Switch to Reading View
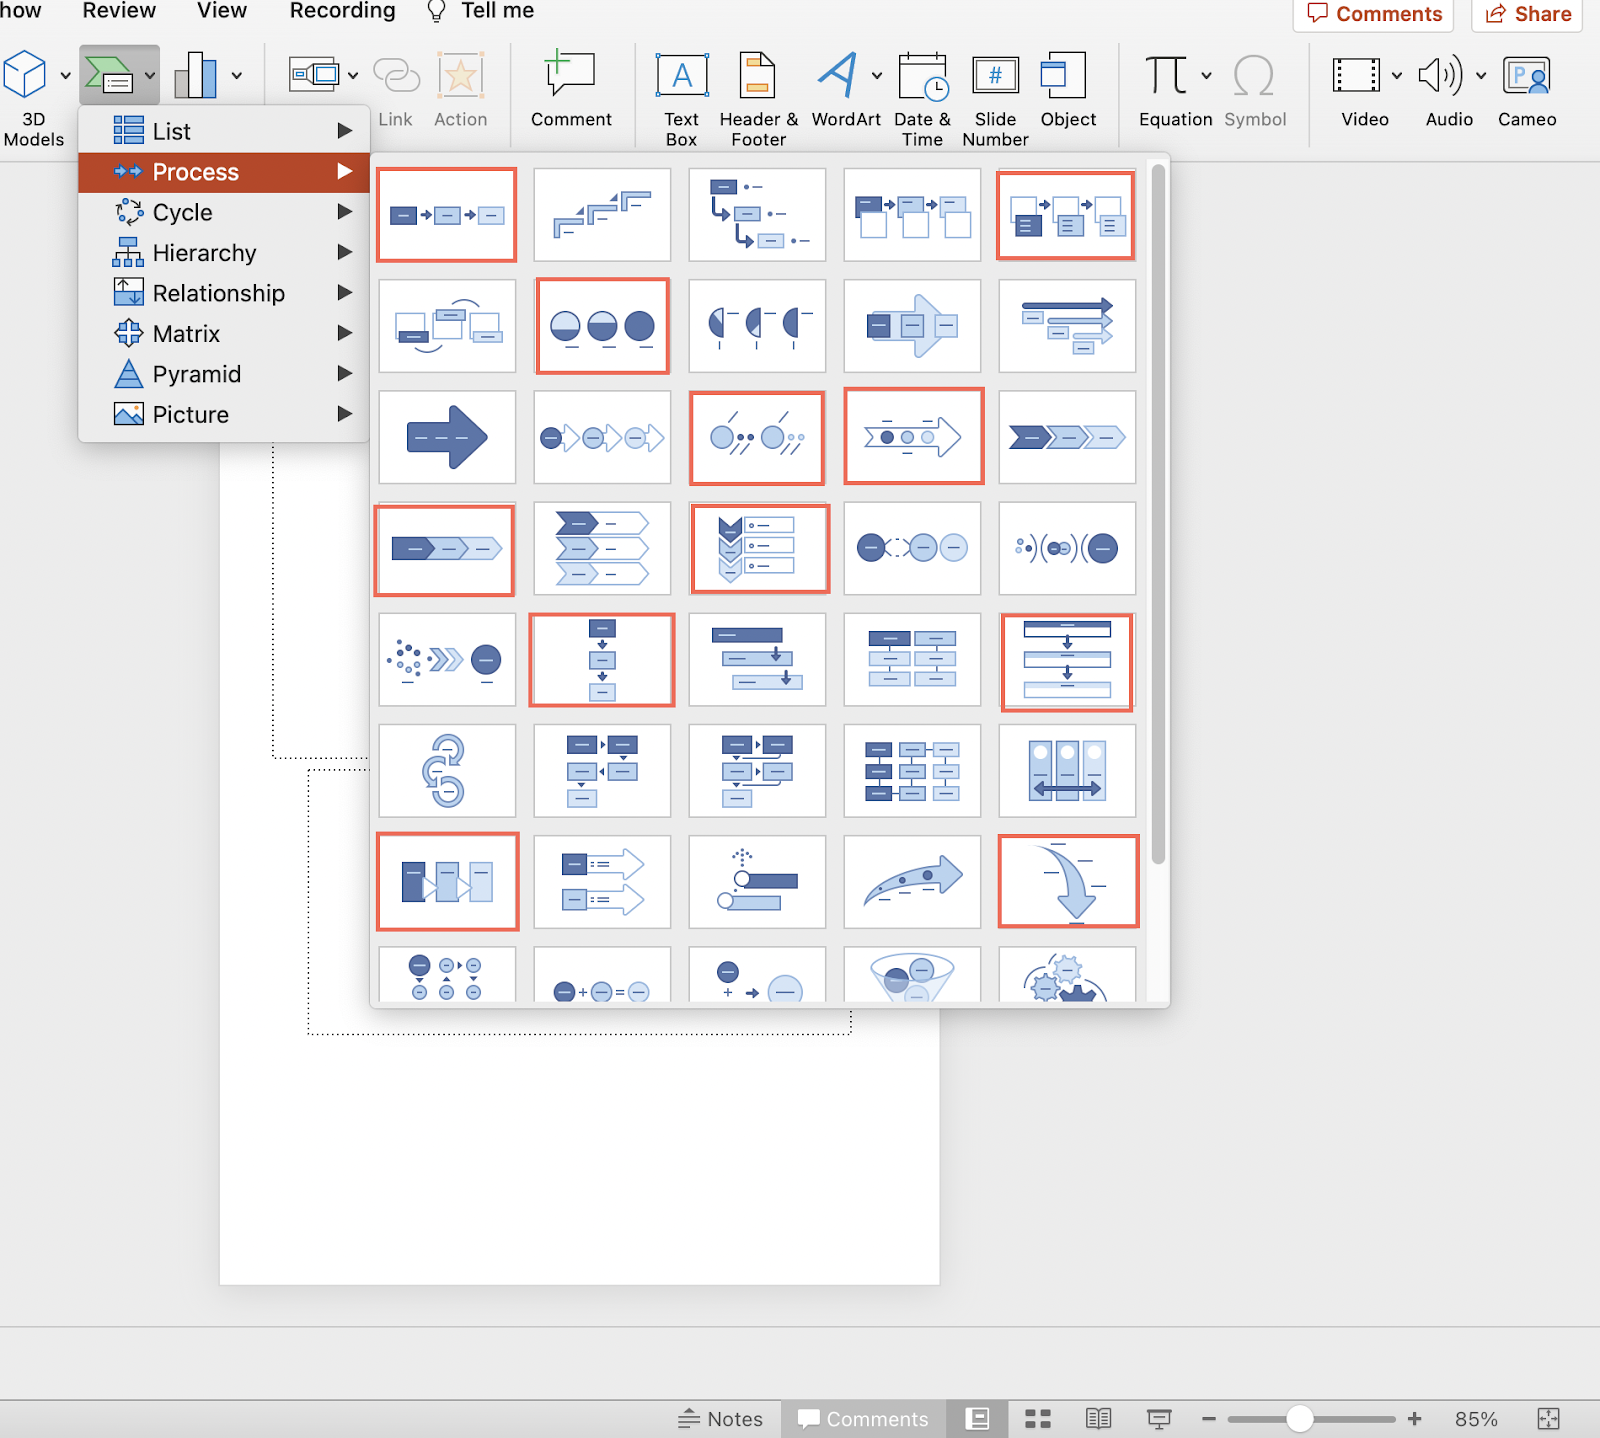 click(1097, 1418)
